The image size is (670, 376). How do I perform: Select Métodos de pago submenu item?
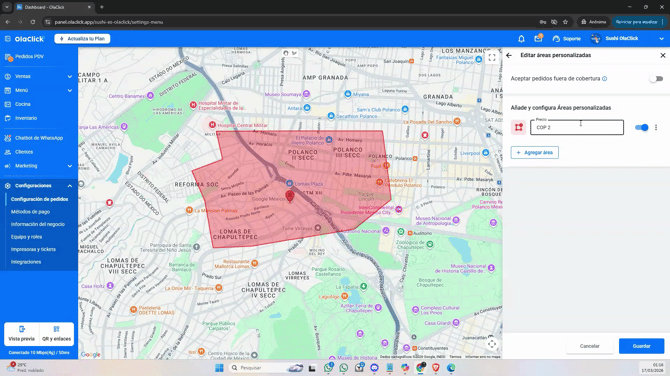tap(30, 212)
